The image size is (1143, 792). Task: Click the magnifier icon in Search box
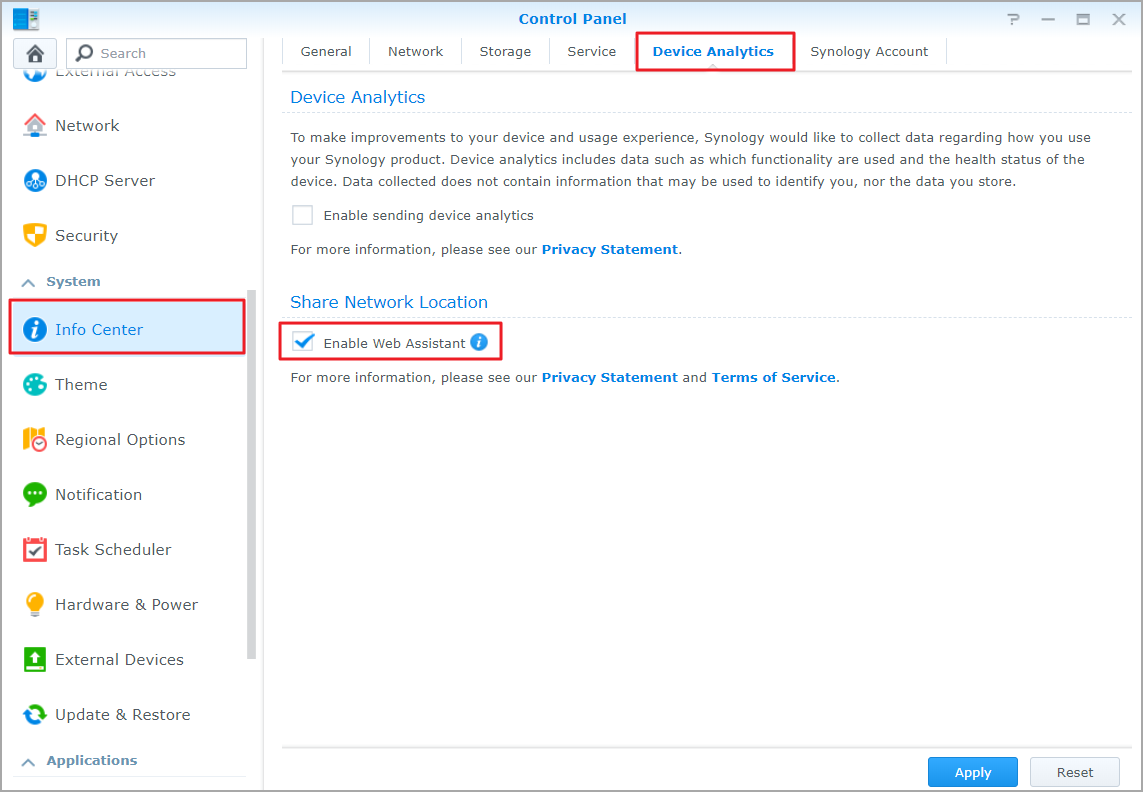click(x=85, y=53)
